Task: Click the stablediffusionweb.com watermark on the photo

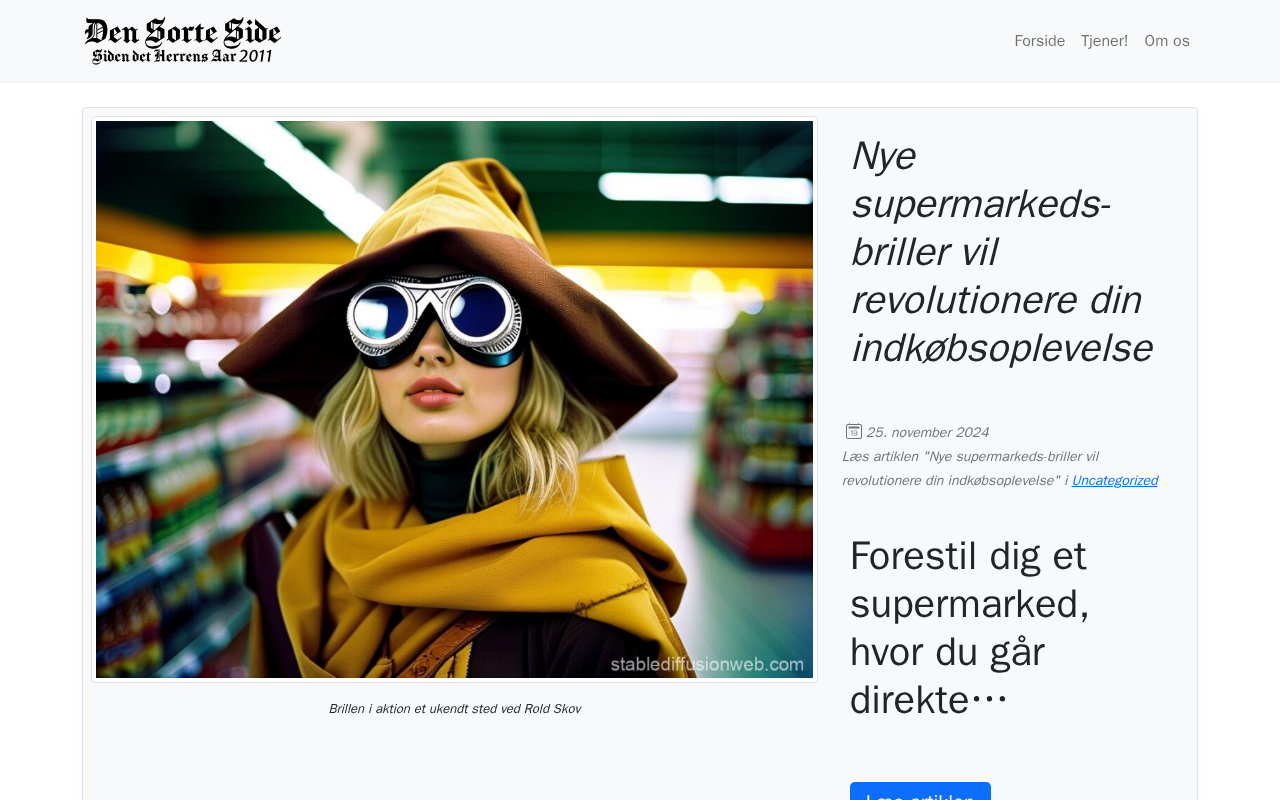Action: tap(707, 664)
